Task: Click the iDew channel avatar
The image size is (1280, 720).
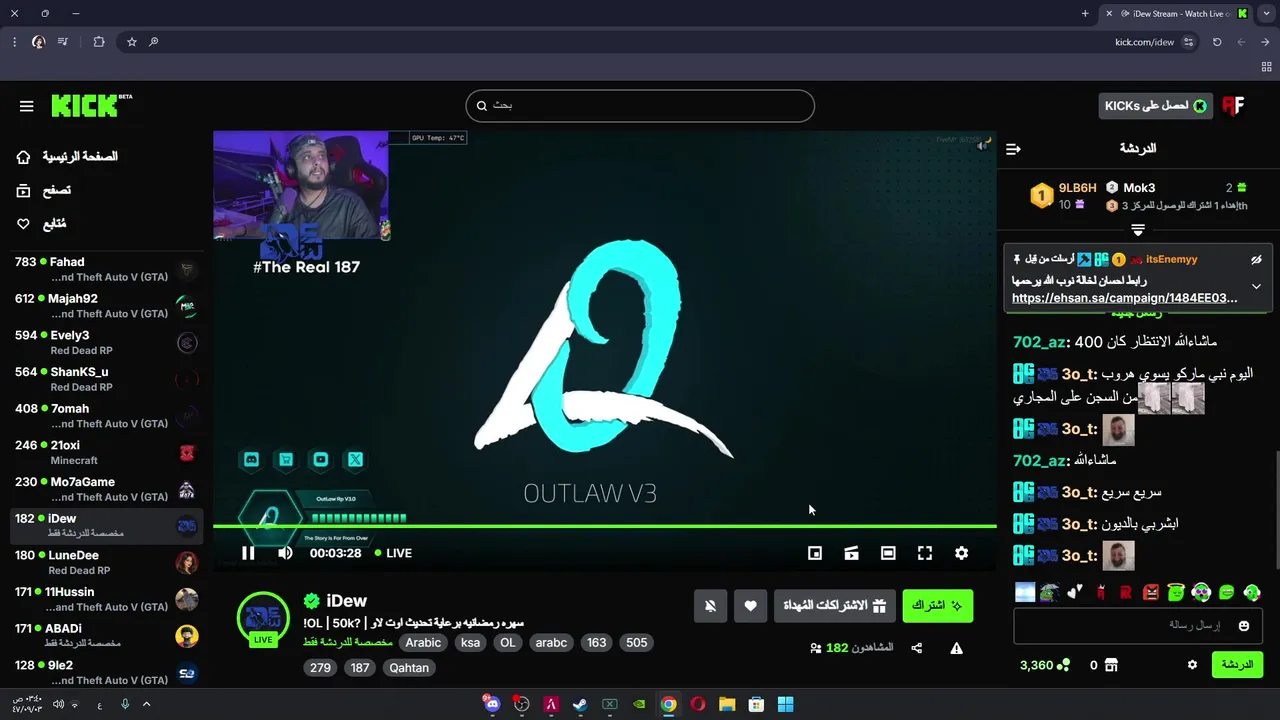Action: tap(263, 617)
